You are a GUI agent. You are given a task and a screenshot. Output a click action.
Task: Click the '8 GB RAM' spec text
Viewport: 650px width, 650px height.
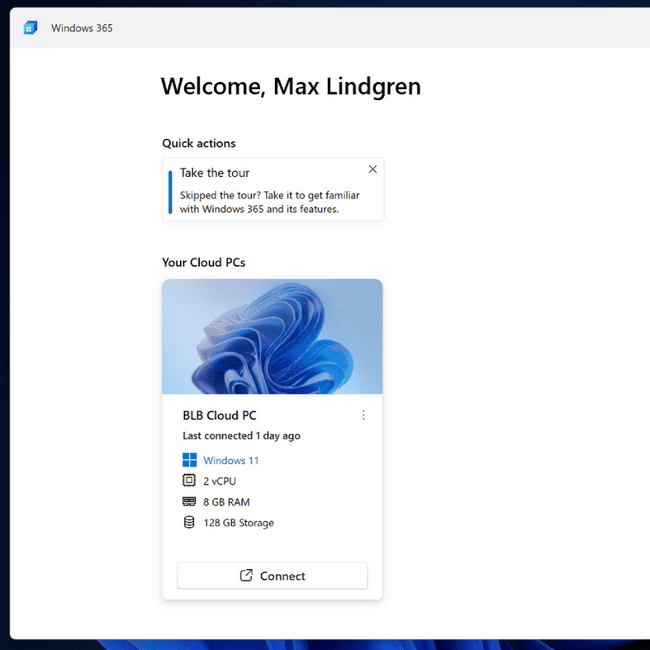tap(226, 502)
